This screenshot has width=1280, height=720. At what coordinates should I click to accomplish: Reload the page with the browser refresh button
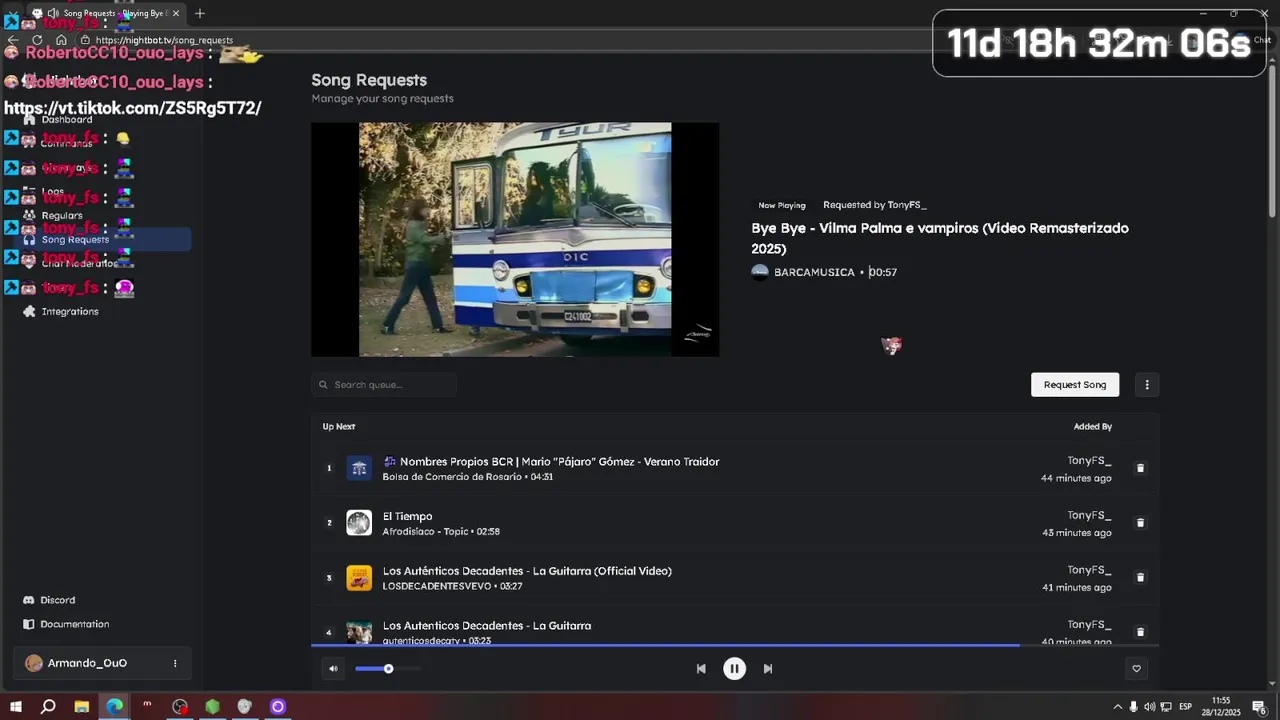[37, 40]
